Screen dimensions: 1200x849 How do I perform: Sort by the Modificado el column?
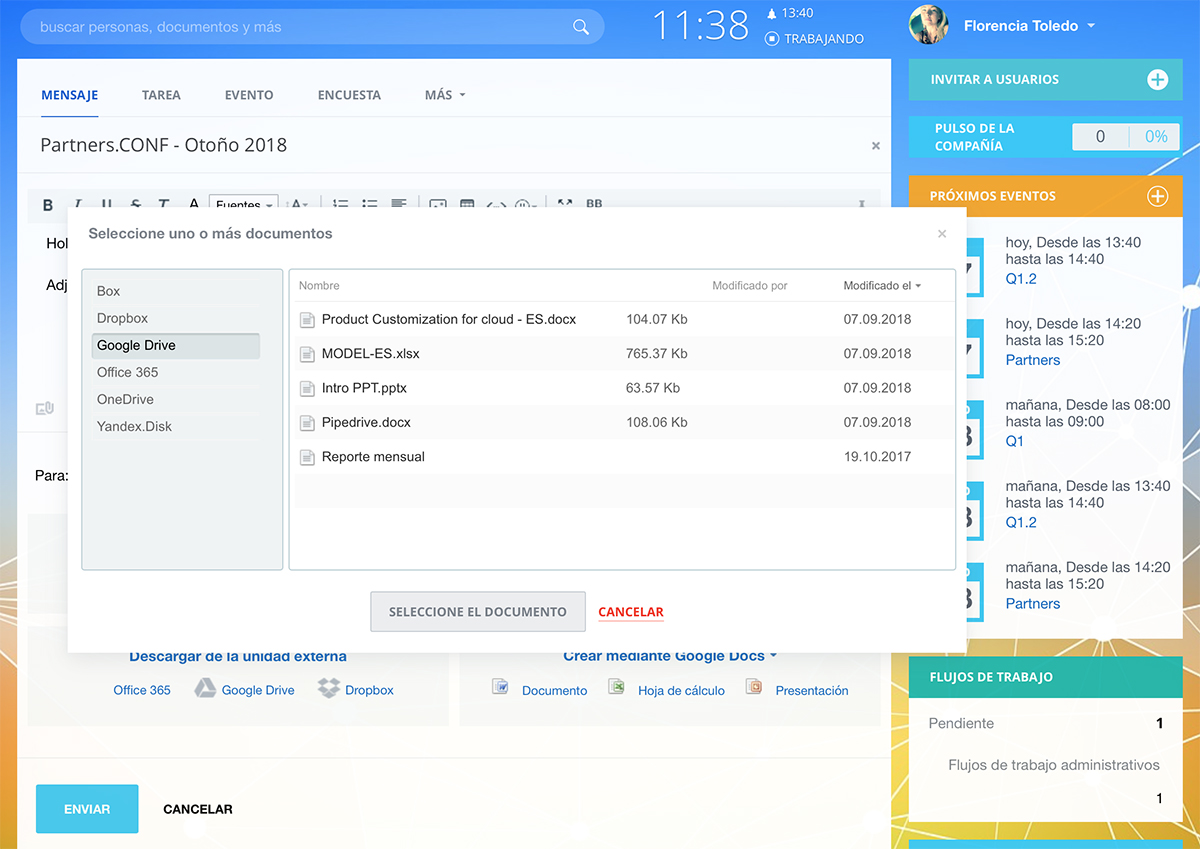(x=881, y=286)
